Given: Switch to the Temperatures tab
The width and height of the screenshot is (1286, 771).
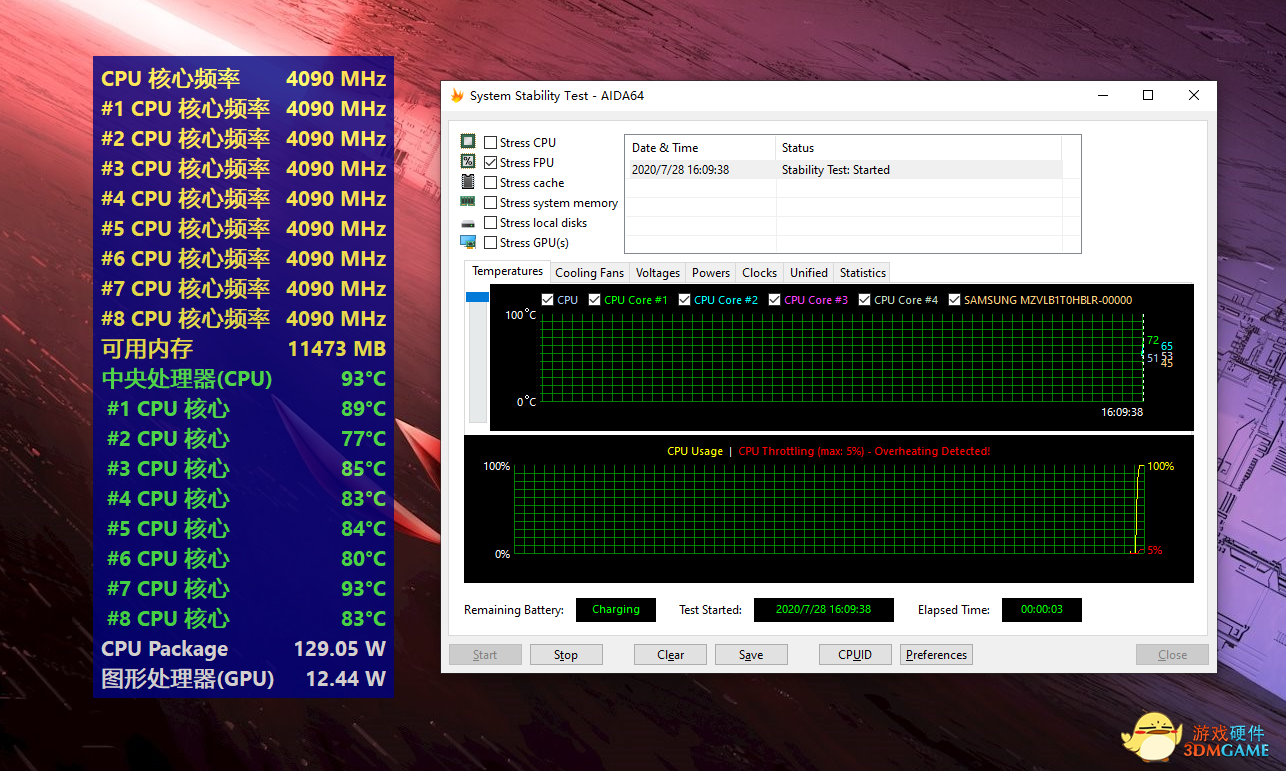Looking at the screenshot, I should [507, 271].
